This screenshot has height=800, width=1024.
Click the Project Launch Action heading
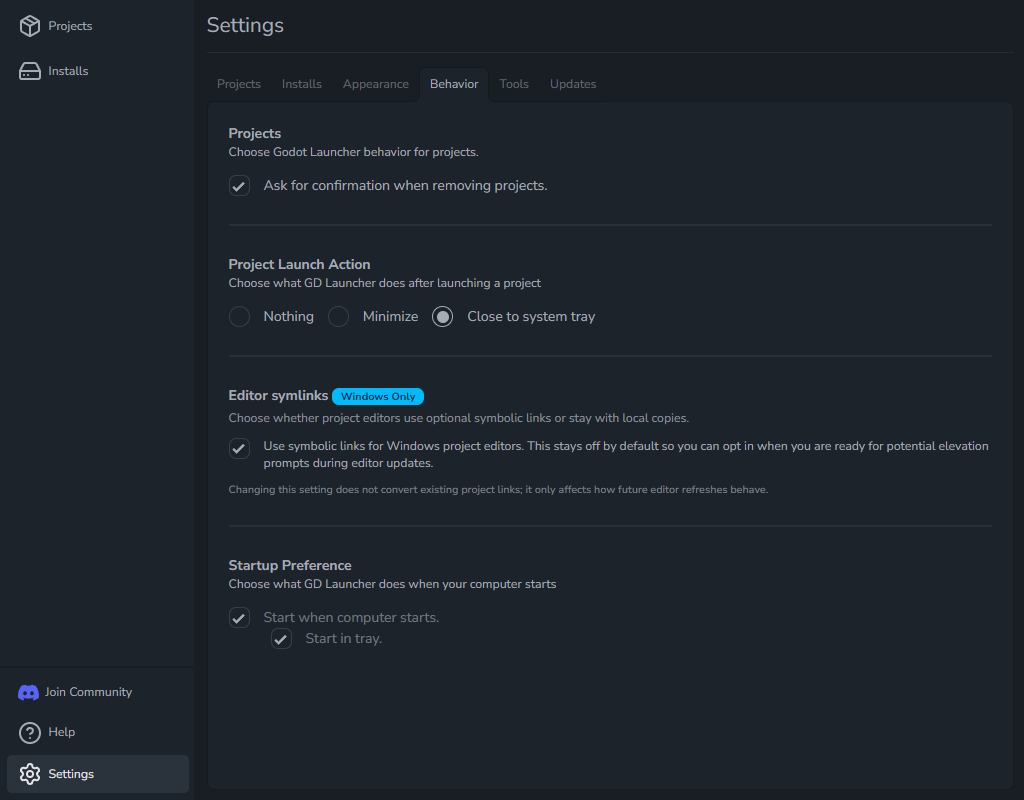click(299, 264)
